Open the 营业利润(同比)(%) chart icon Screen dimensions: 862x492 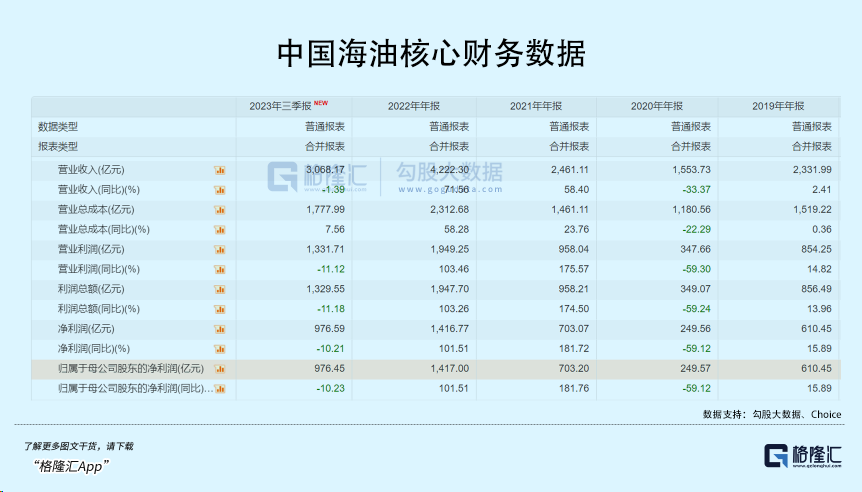[220, 269]
